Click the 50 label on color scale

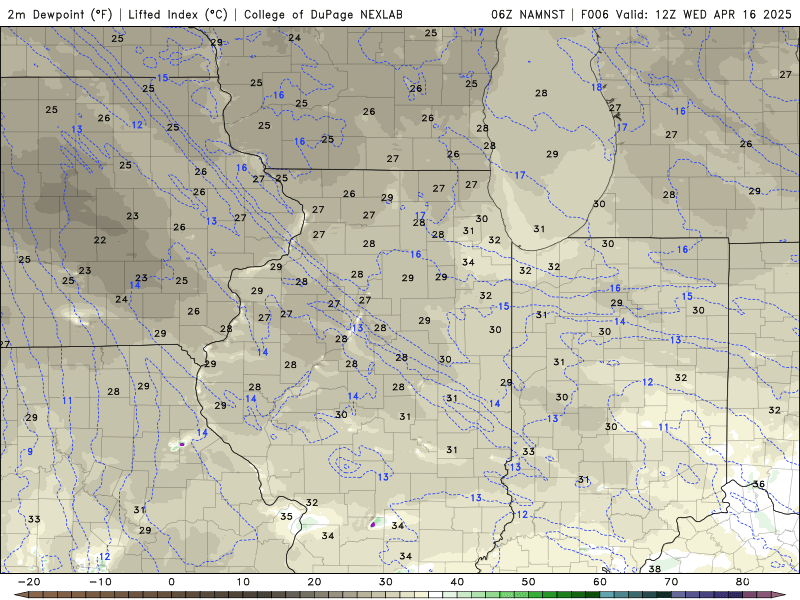tap(529, 582)
